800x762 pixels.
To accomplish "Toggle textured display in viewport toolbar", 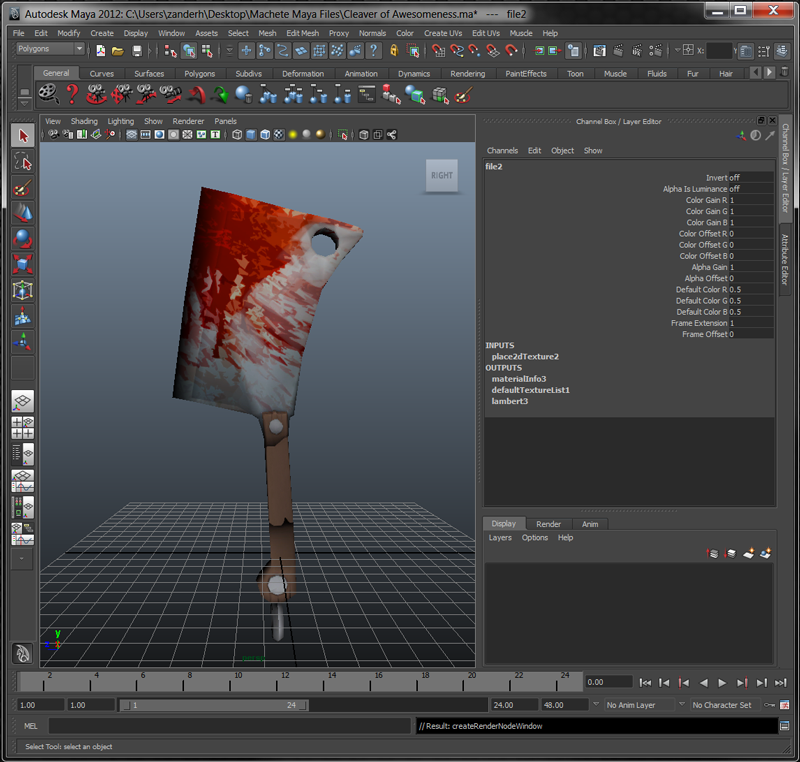I will pyautogui.click(x=278, y=135).
